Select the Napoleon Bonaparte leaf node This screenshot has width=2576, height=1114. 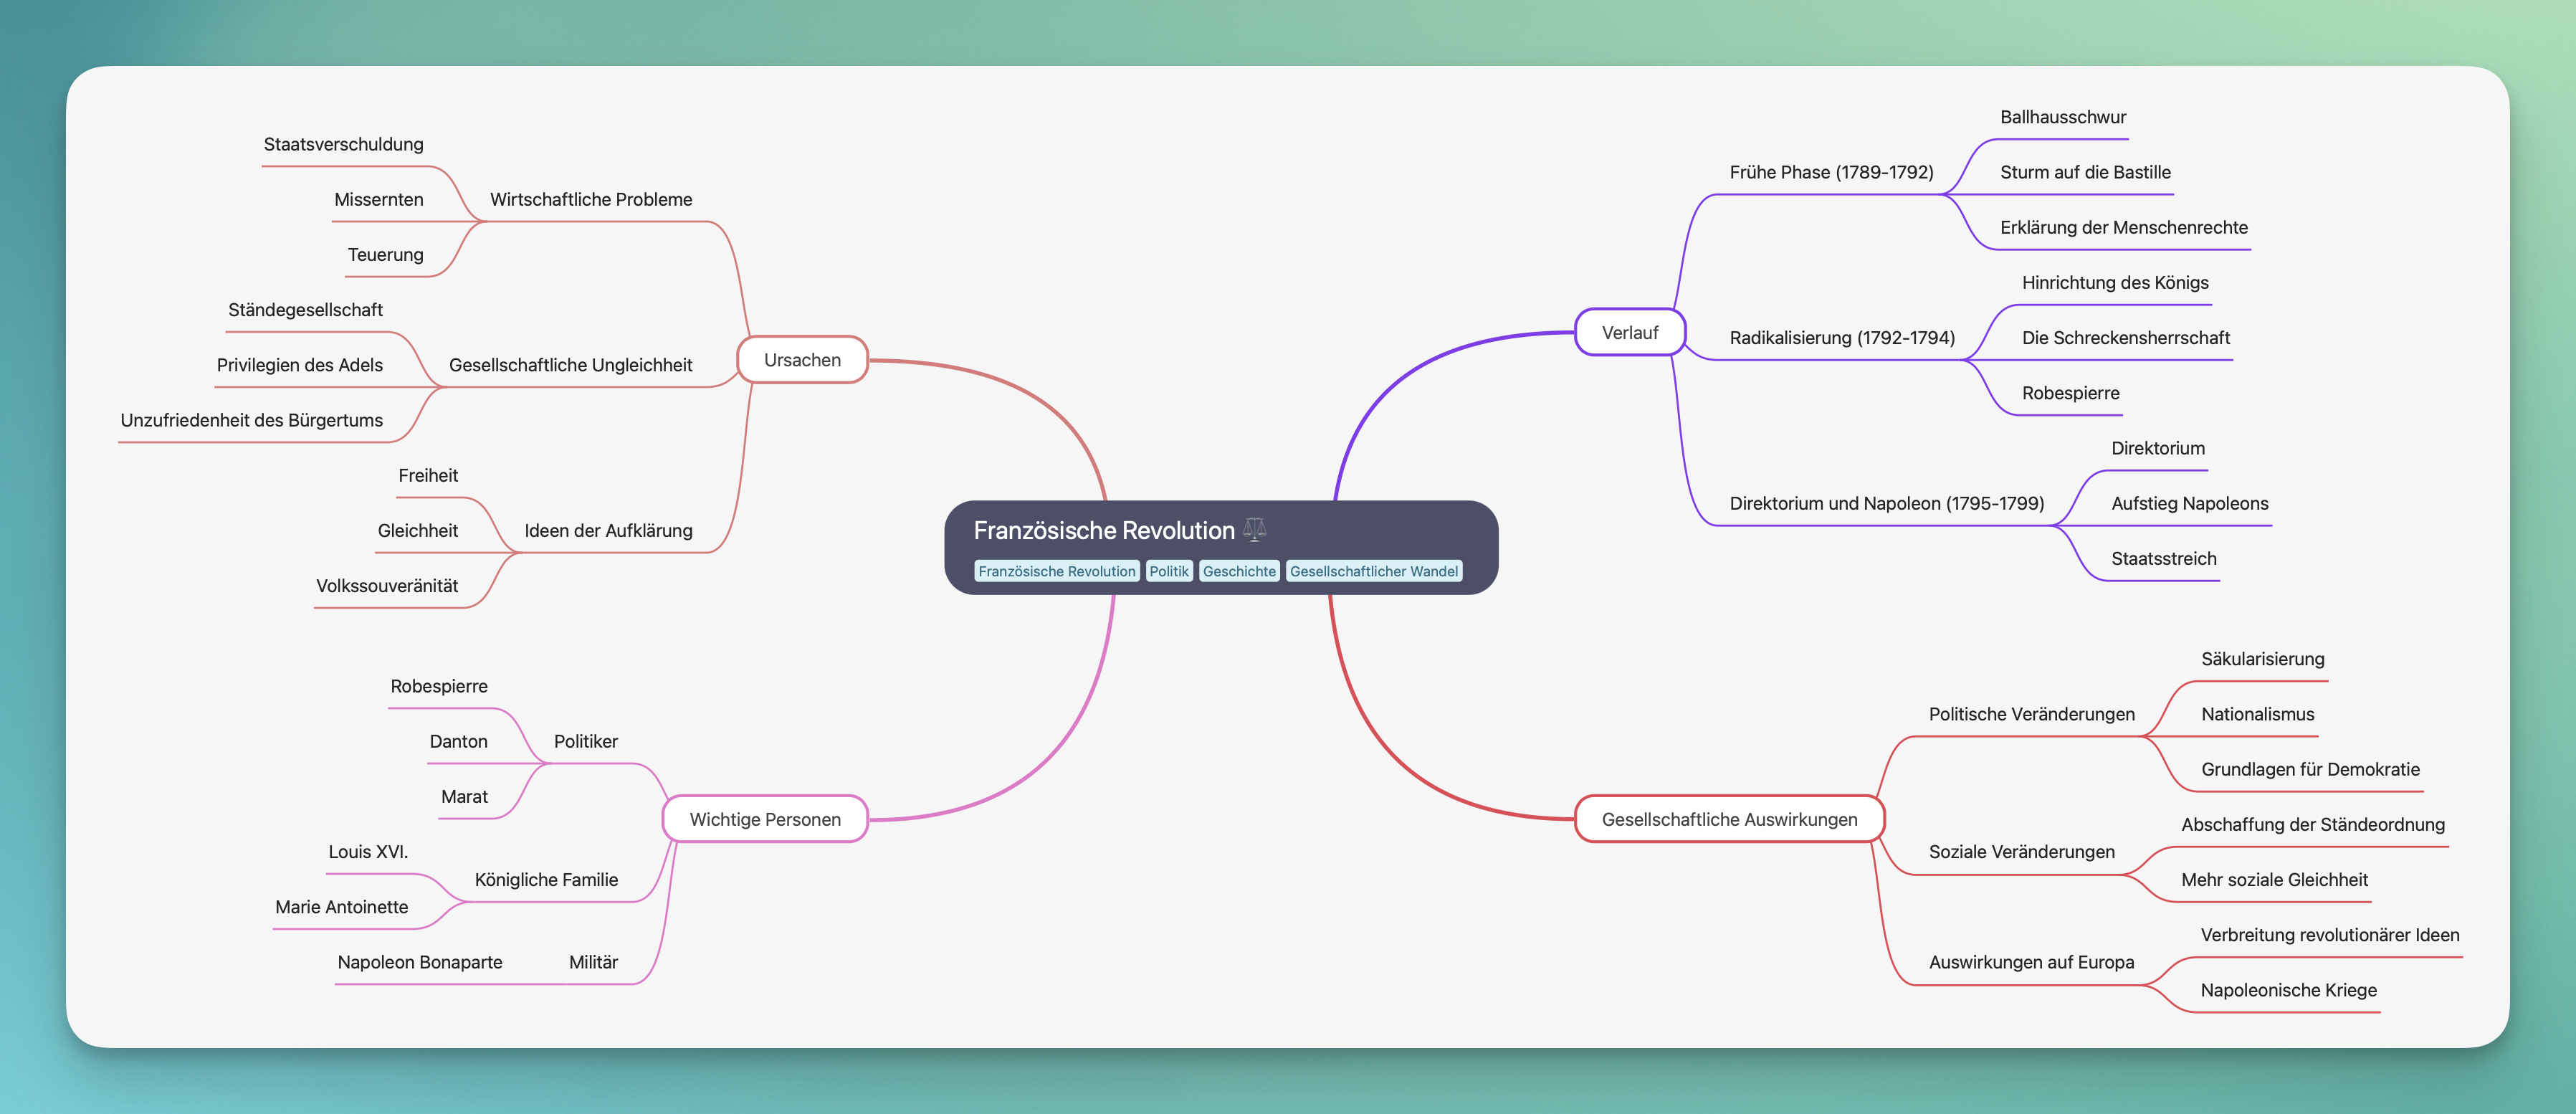[420, 962]
